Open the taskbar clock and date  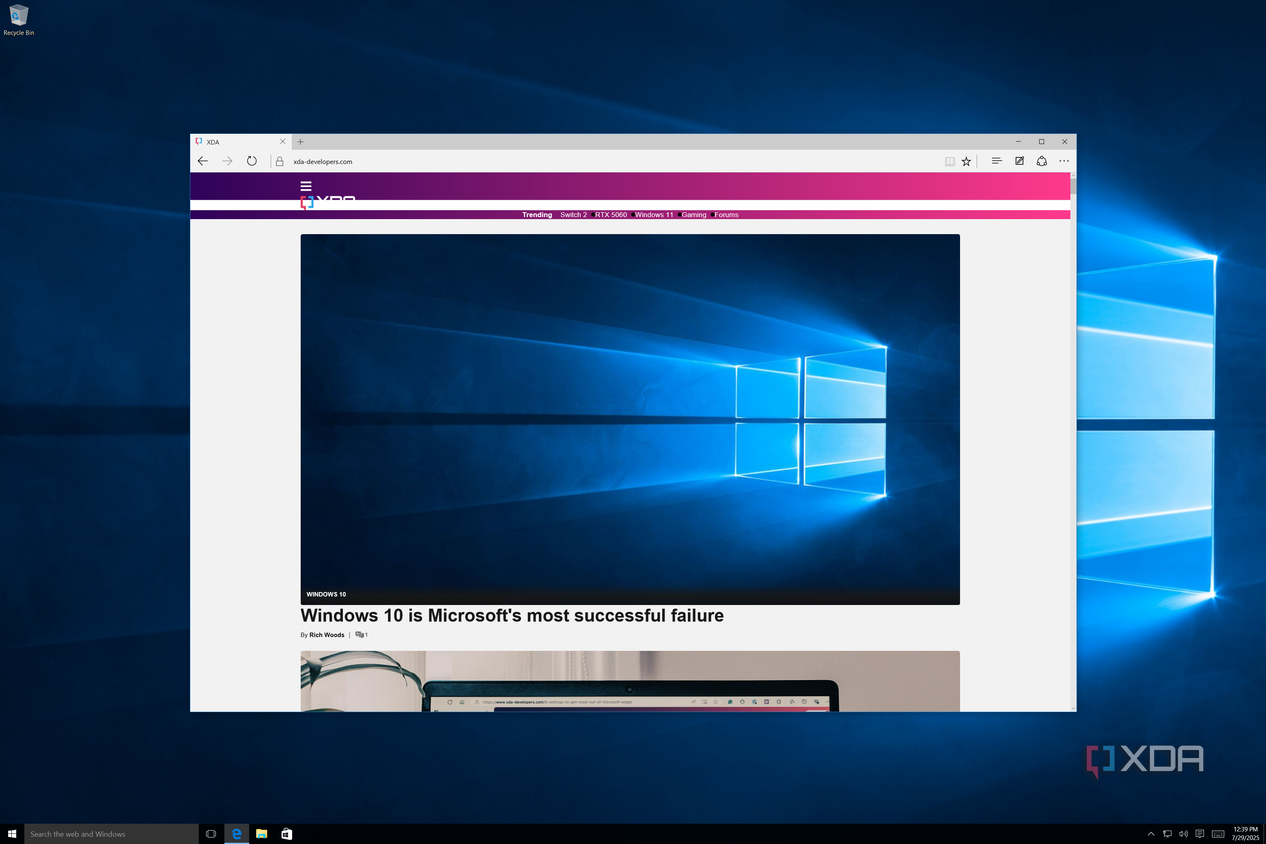point(1245,834)
